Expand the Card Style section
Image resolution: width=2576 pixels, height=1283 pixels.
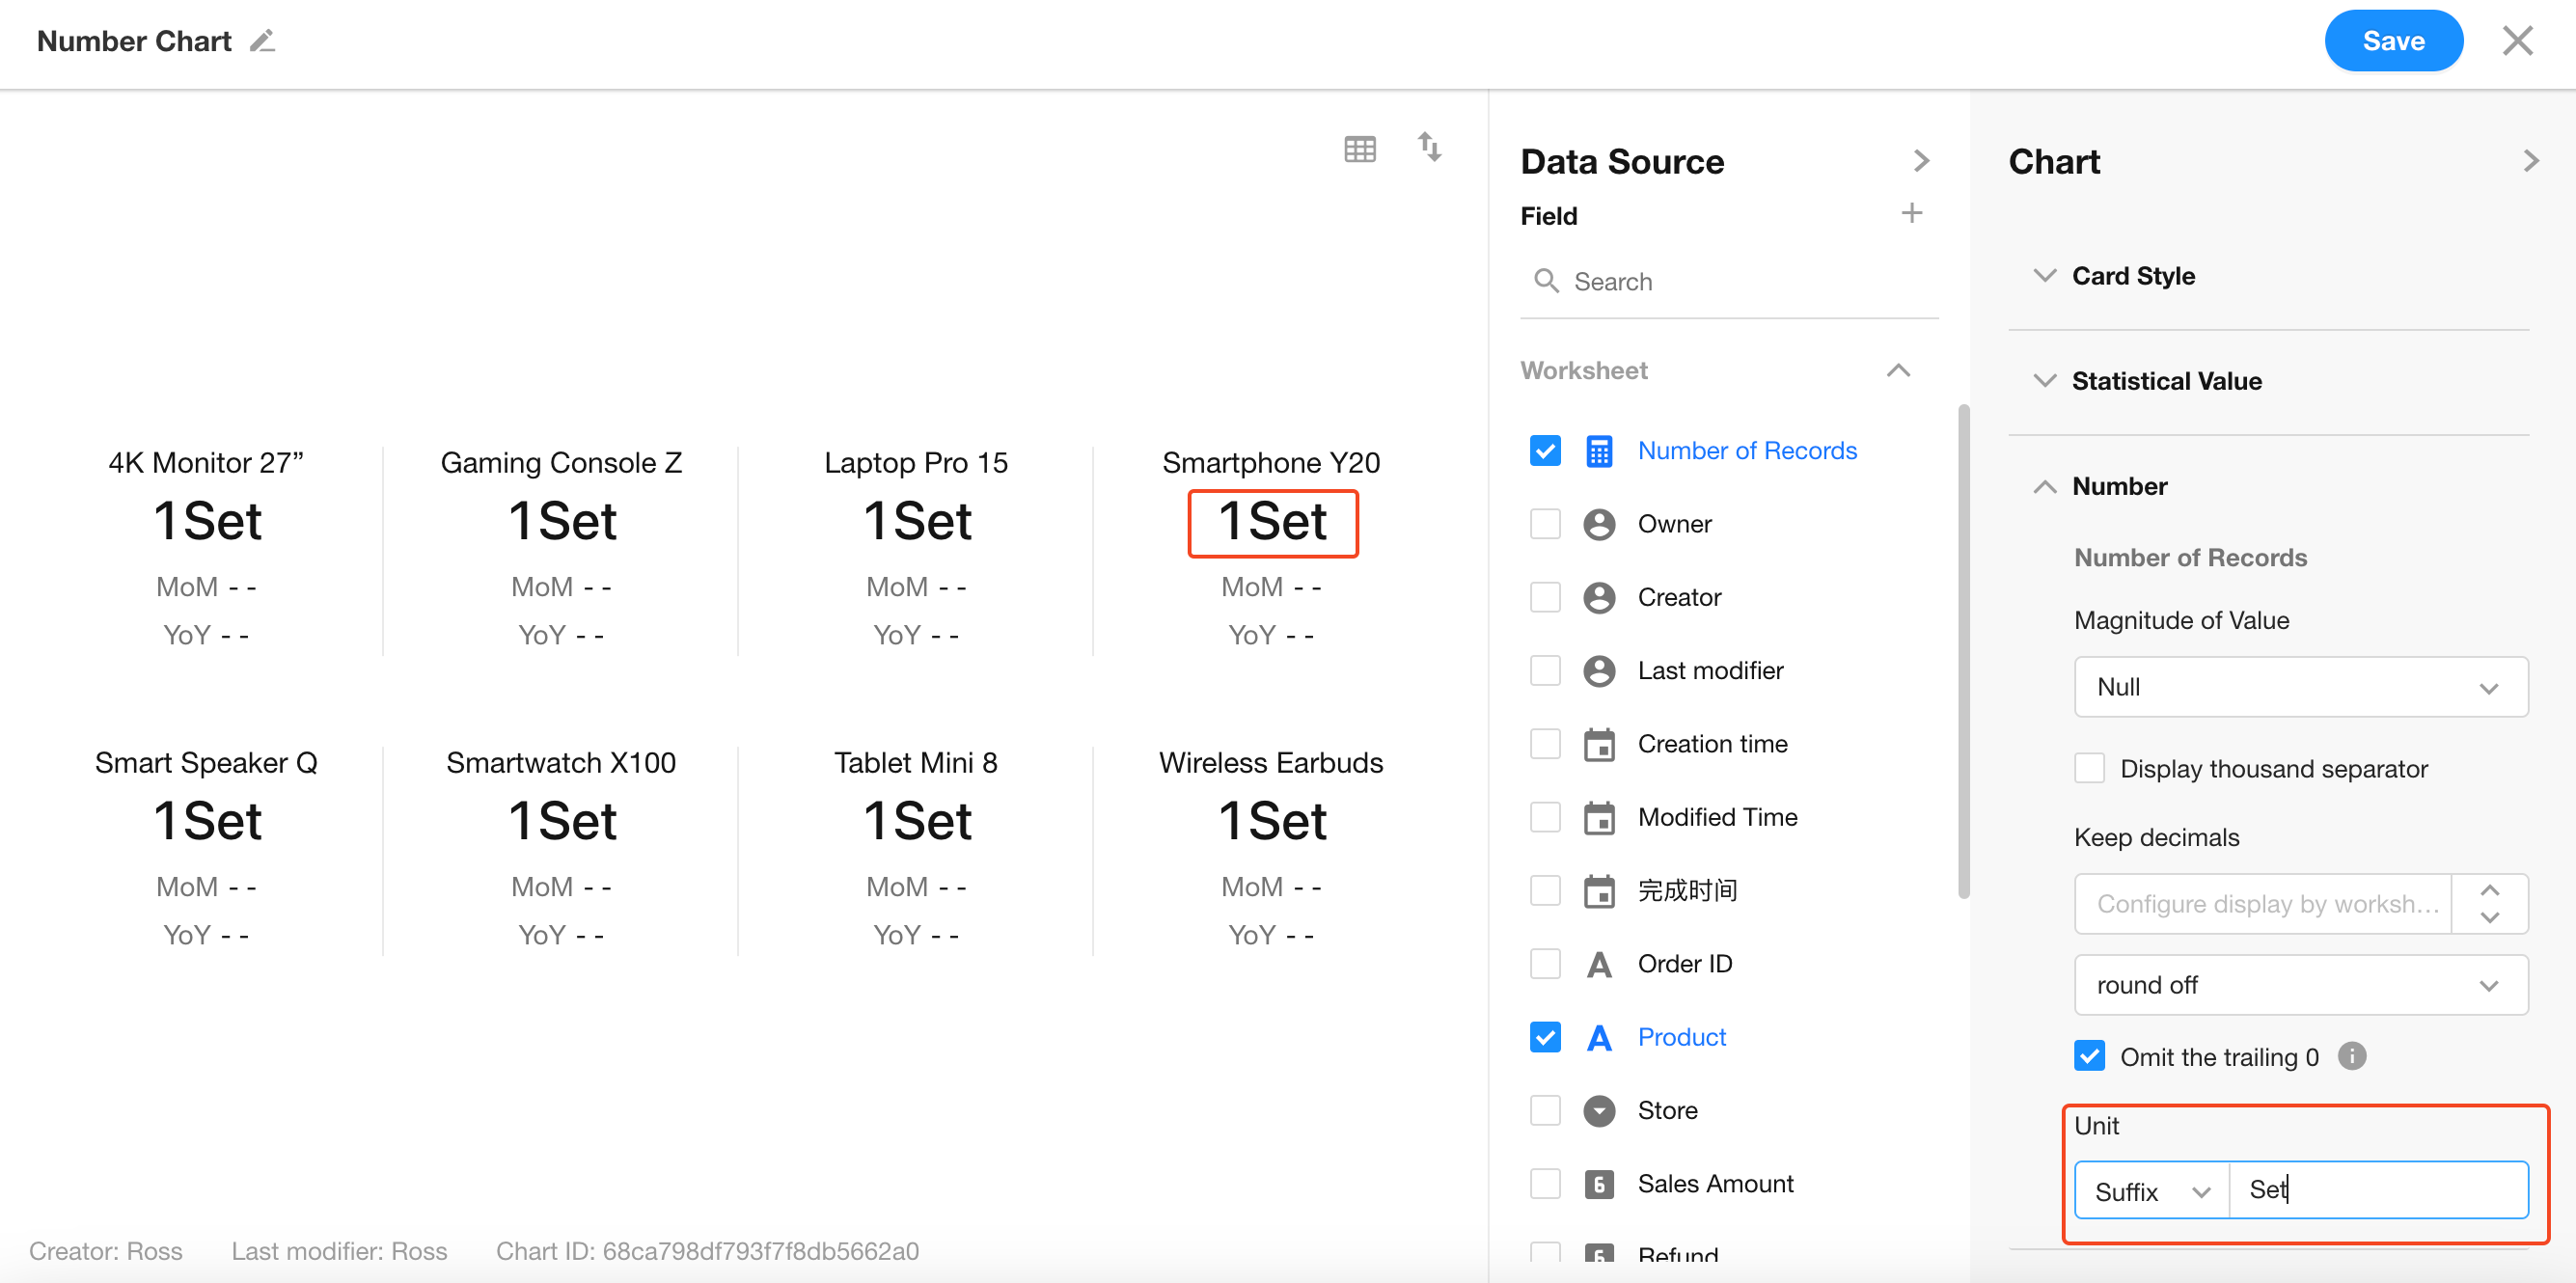click(x=2132, y=276)
